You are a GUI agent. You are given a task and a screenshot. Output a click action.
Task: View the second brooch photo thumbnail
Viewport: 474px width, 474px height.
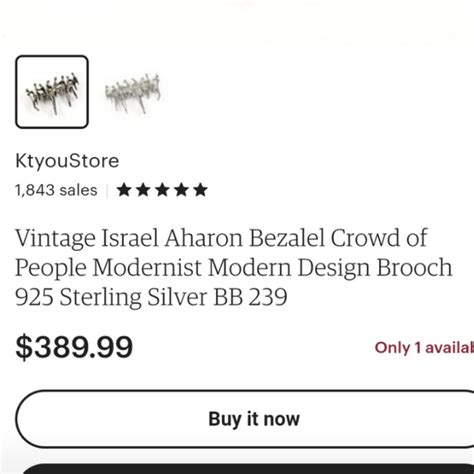pos(133,93)
